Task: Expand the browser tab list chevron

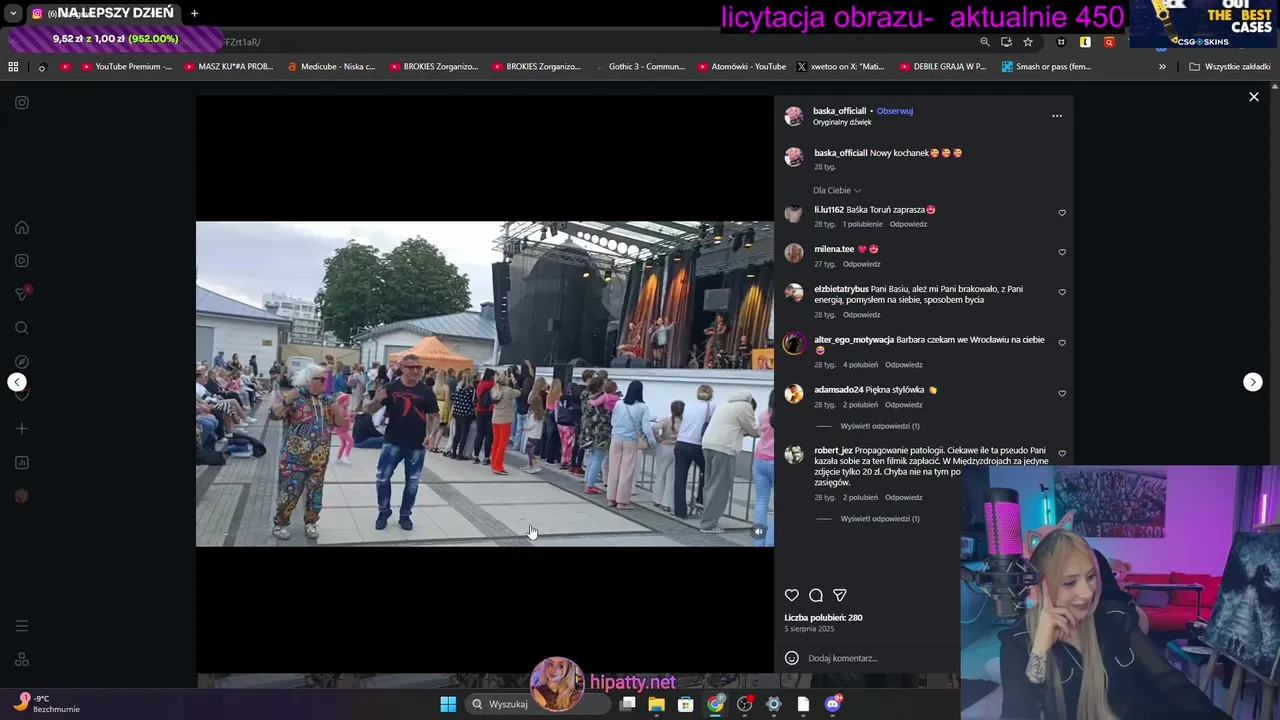Action: (x=13, y=13)
